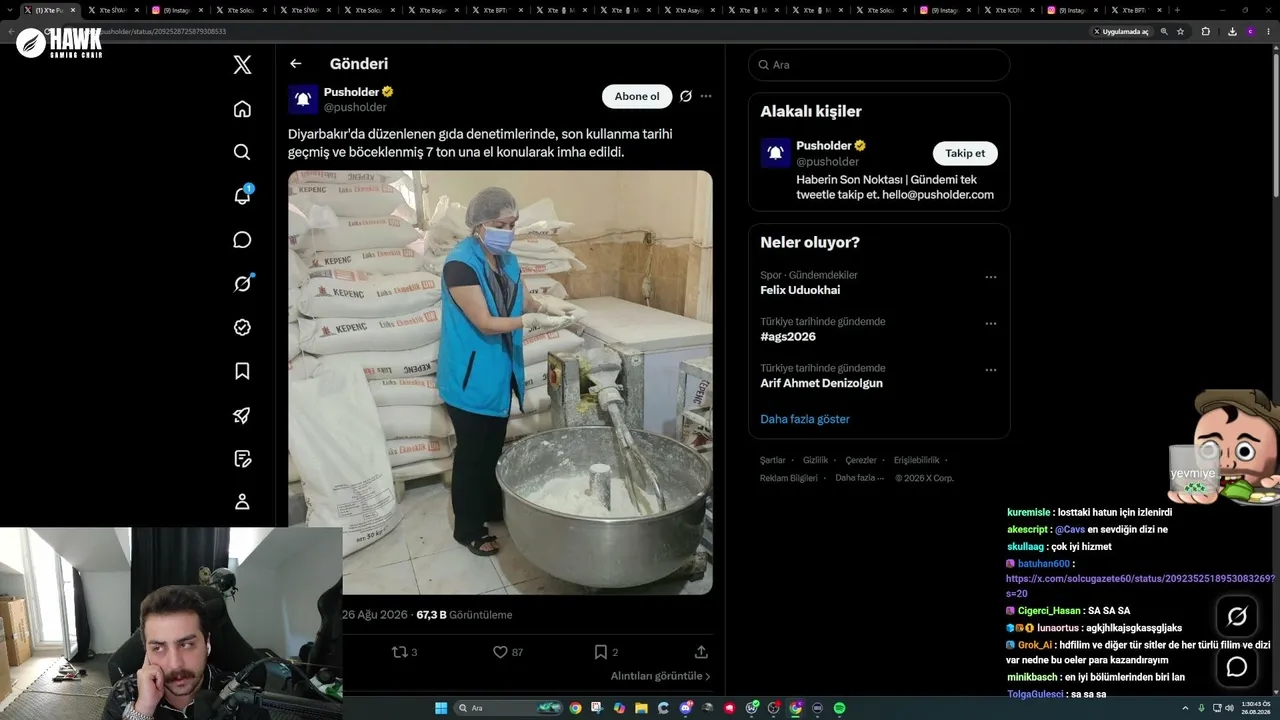
Task: Open Reklam Bilgileri footer link
Action: coord(789,478)
